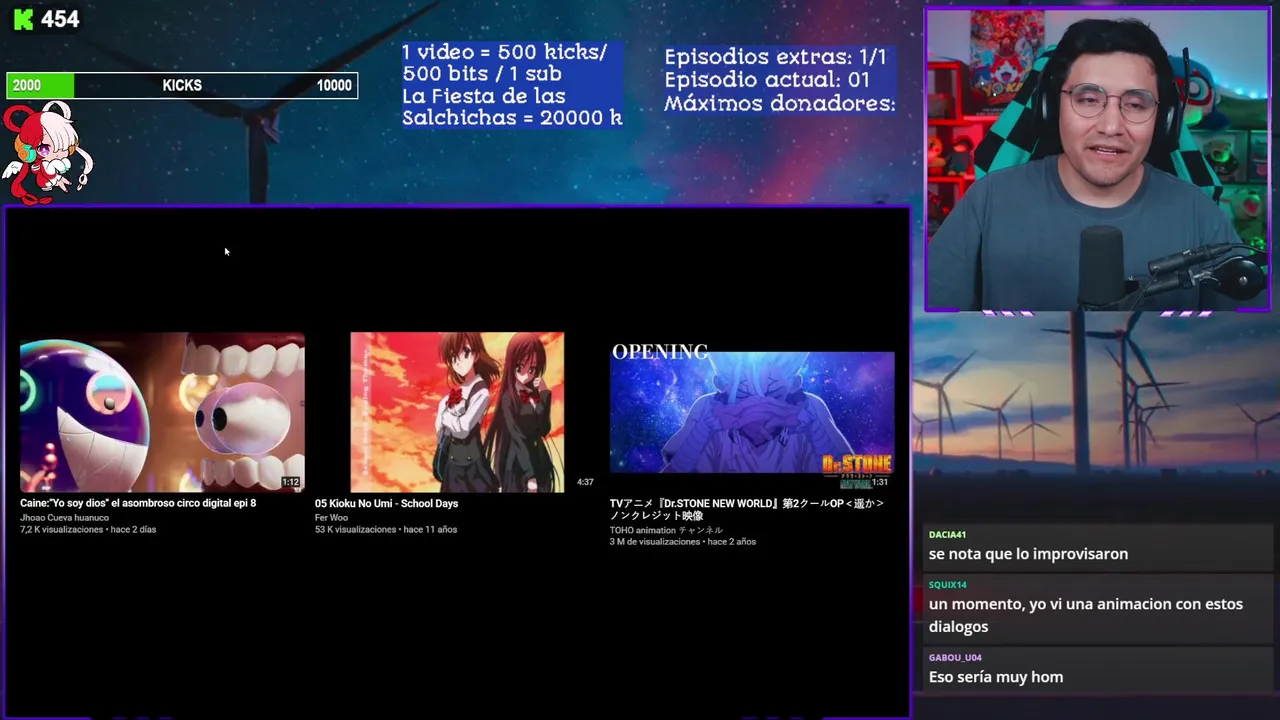Click chat username GABOU_U04
This screenshot has width=1280, height=720.
click(955, 657)
